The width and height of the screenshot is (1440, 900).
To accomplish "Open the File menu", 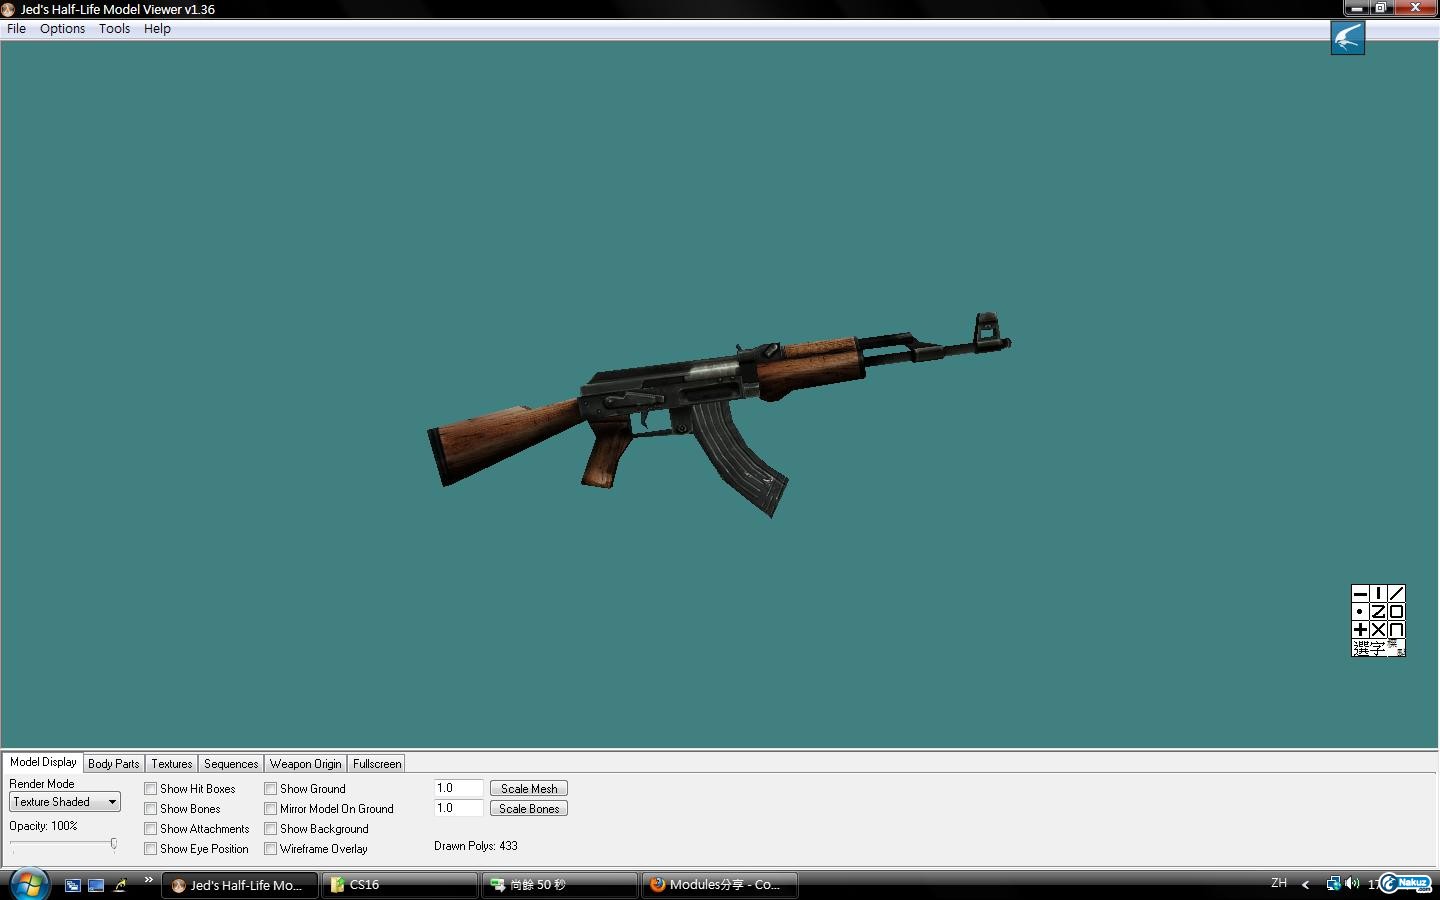I will pyautogui.click(x=17, y=29).
